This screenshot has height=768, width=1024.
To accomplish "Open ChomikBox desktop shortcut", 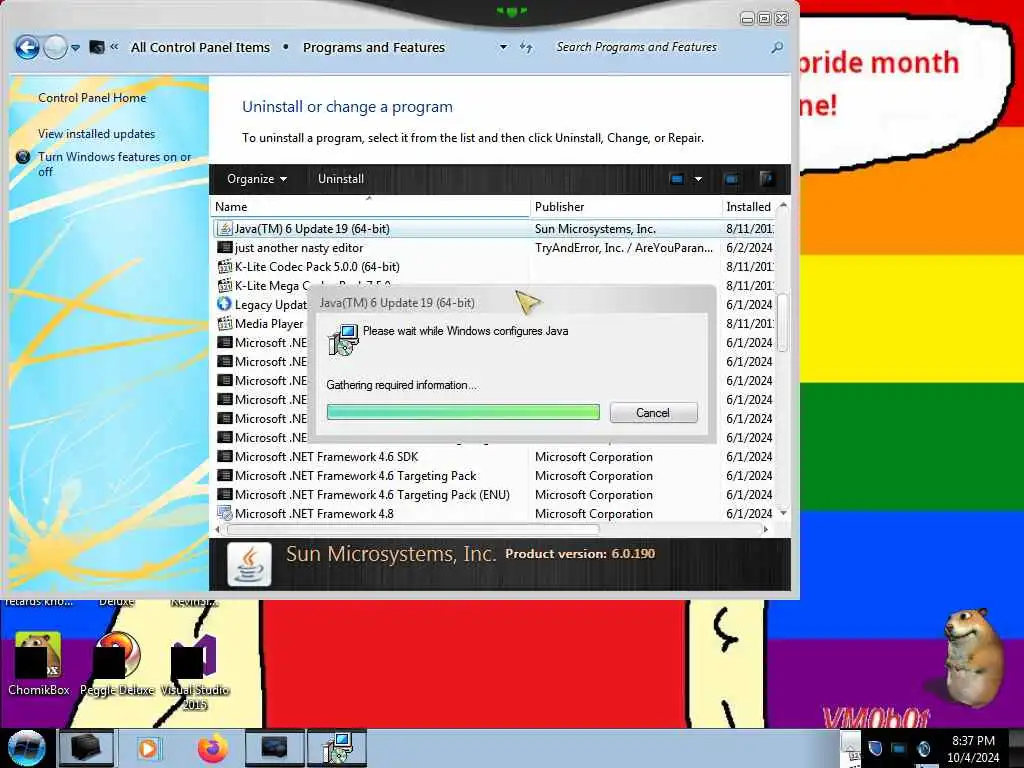I will (39, 664).
